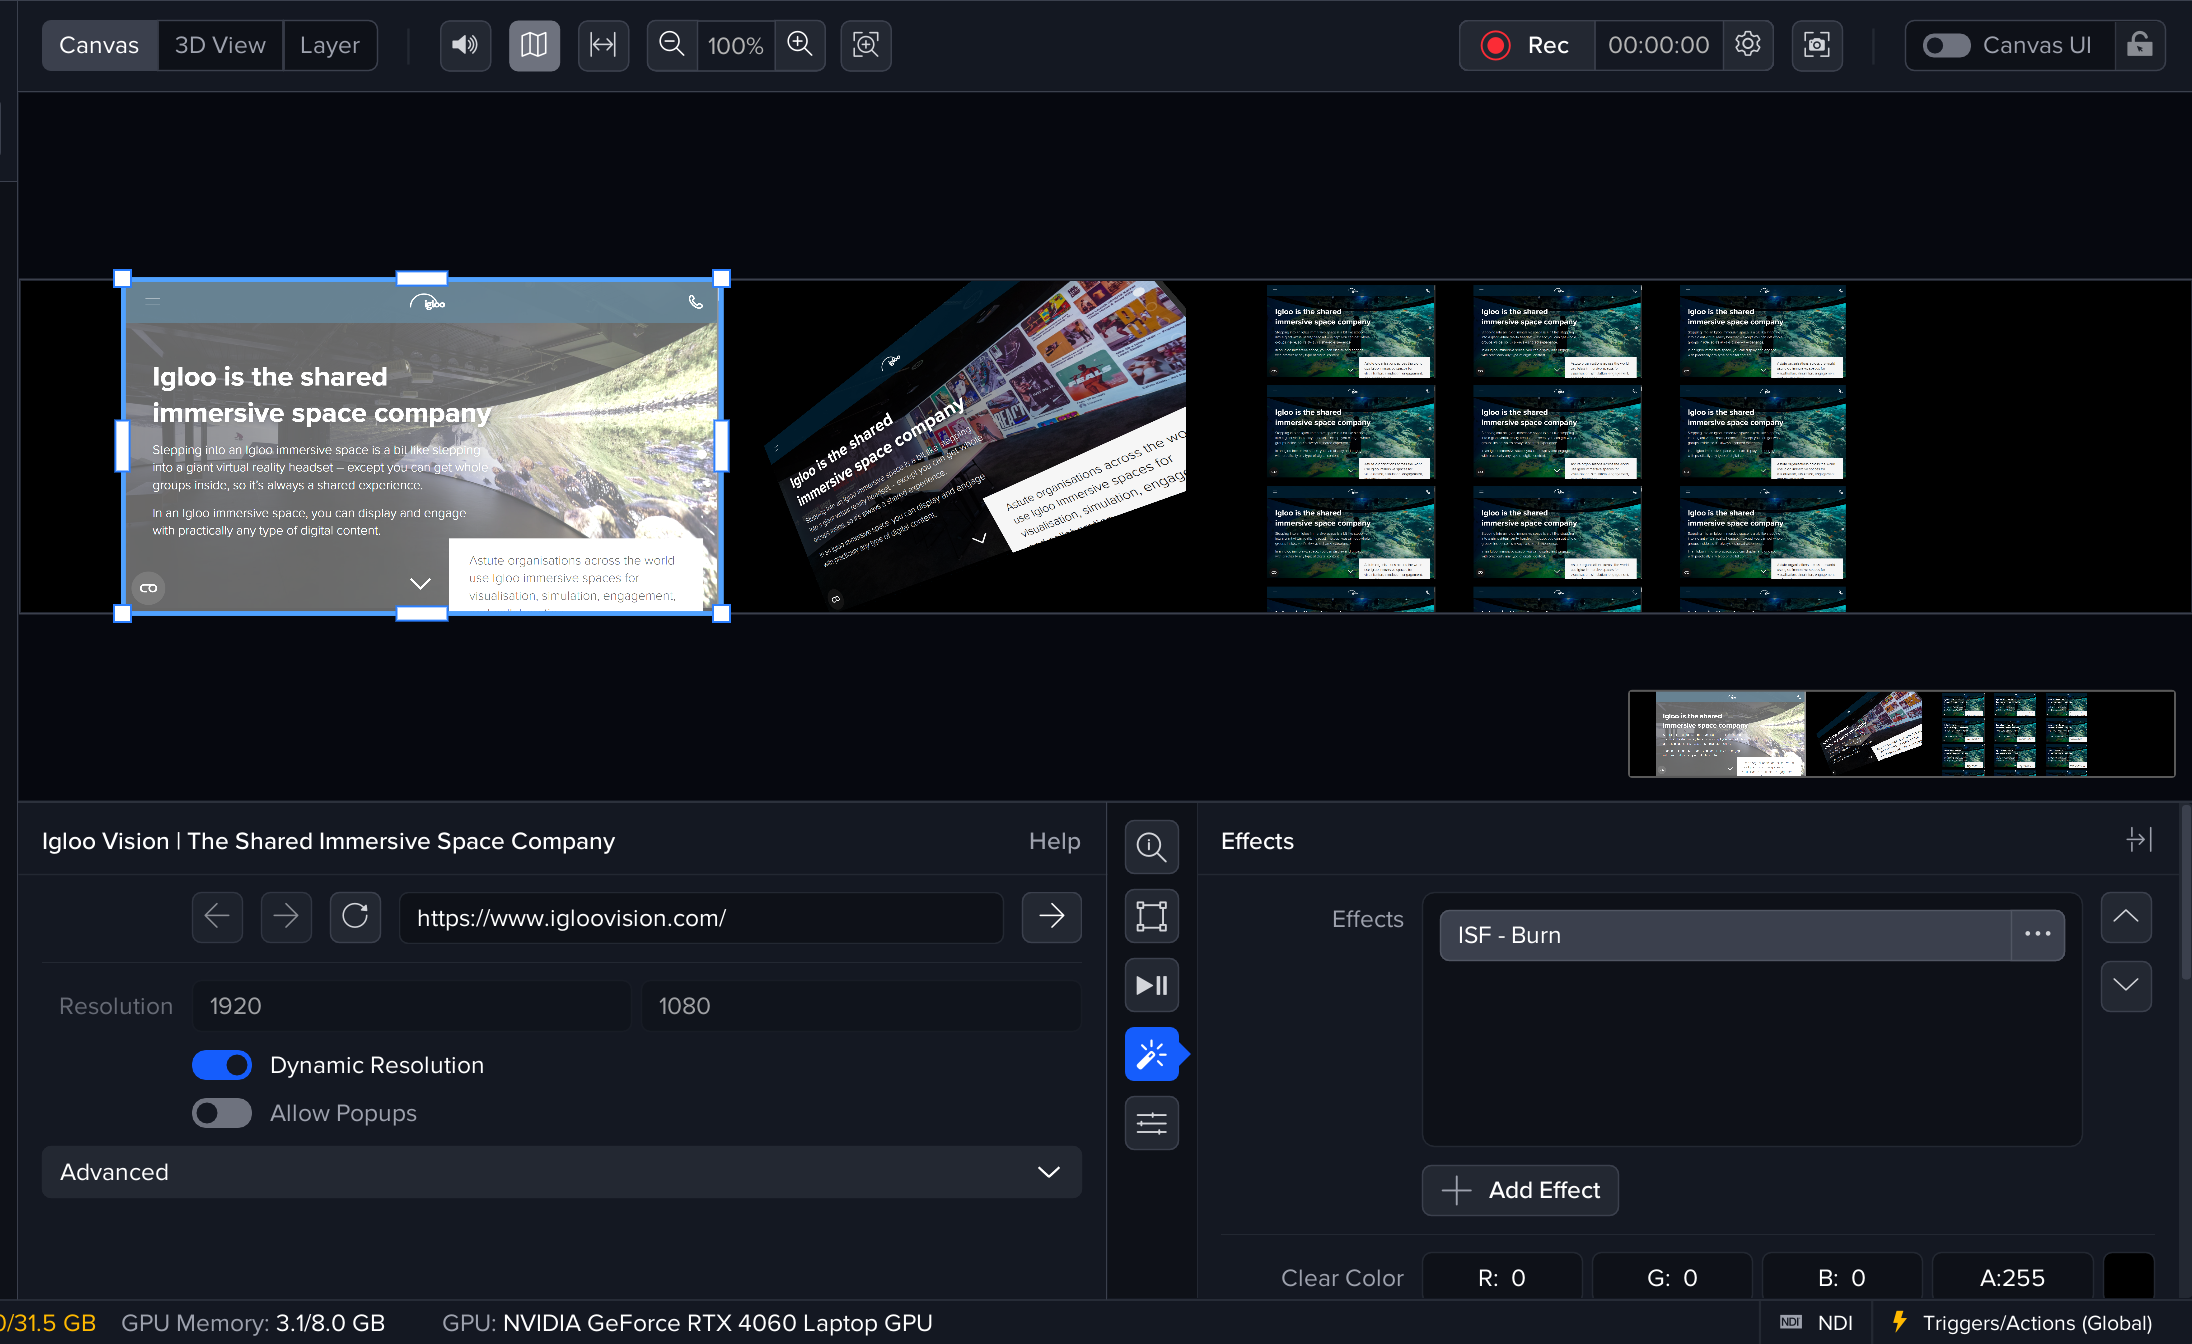Click the zoom-to-selection icon
Viewport: 2192px width, 1344px height.
click(866, 45)
